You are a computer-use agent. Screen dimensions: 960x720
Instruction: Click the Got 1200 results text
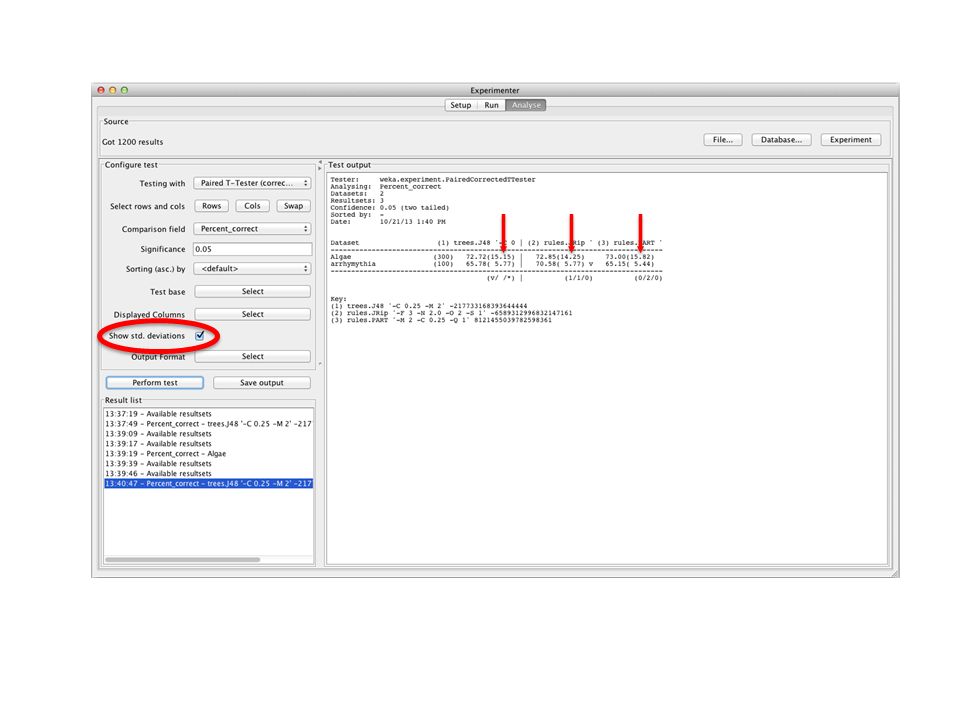pyautogui.click(x=132, y=142)
